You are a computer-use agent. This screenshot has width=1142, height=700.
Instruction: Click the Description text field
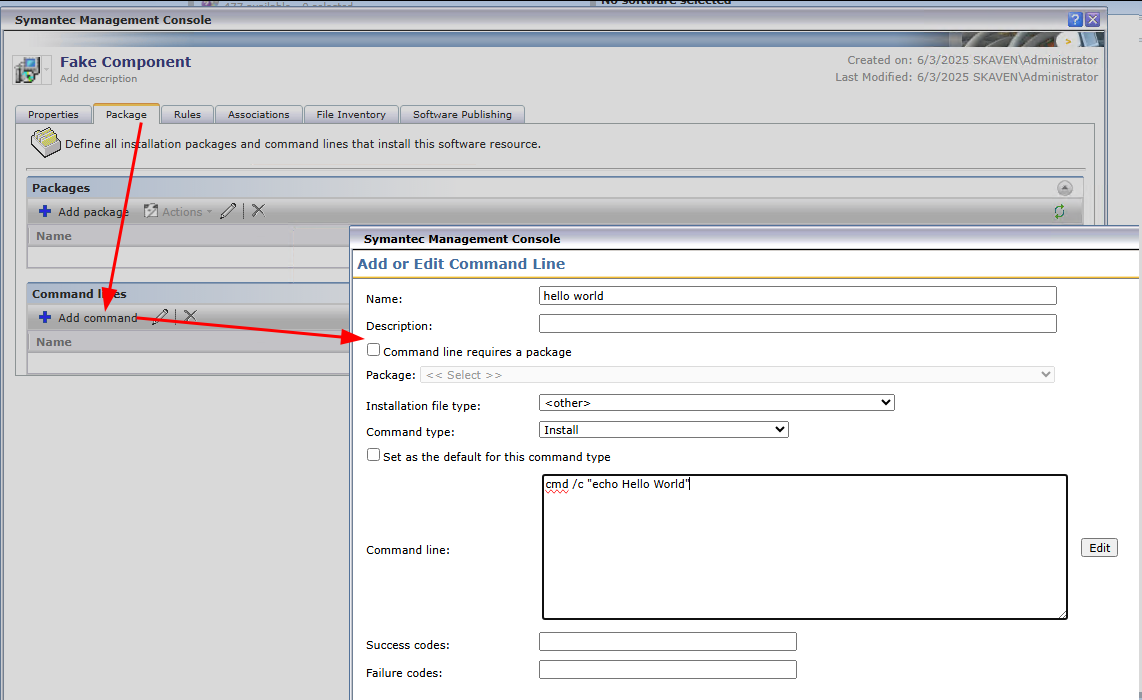pos(797,324)
